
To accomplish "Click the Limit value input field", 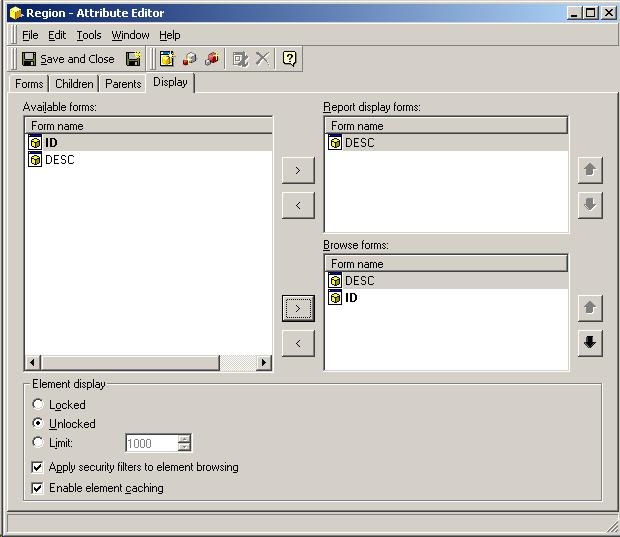I will click(x=151, y=443).
